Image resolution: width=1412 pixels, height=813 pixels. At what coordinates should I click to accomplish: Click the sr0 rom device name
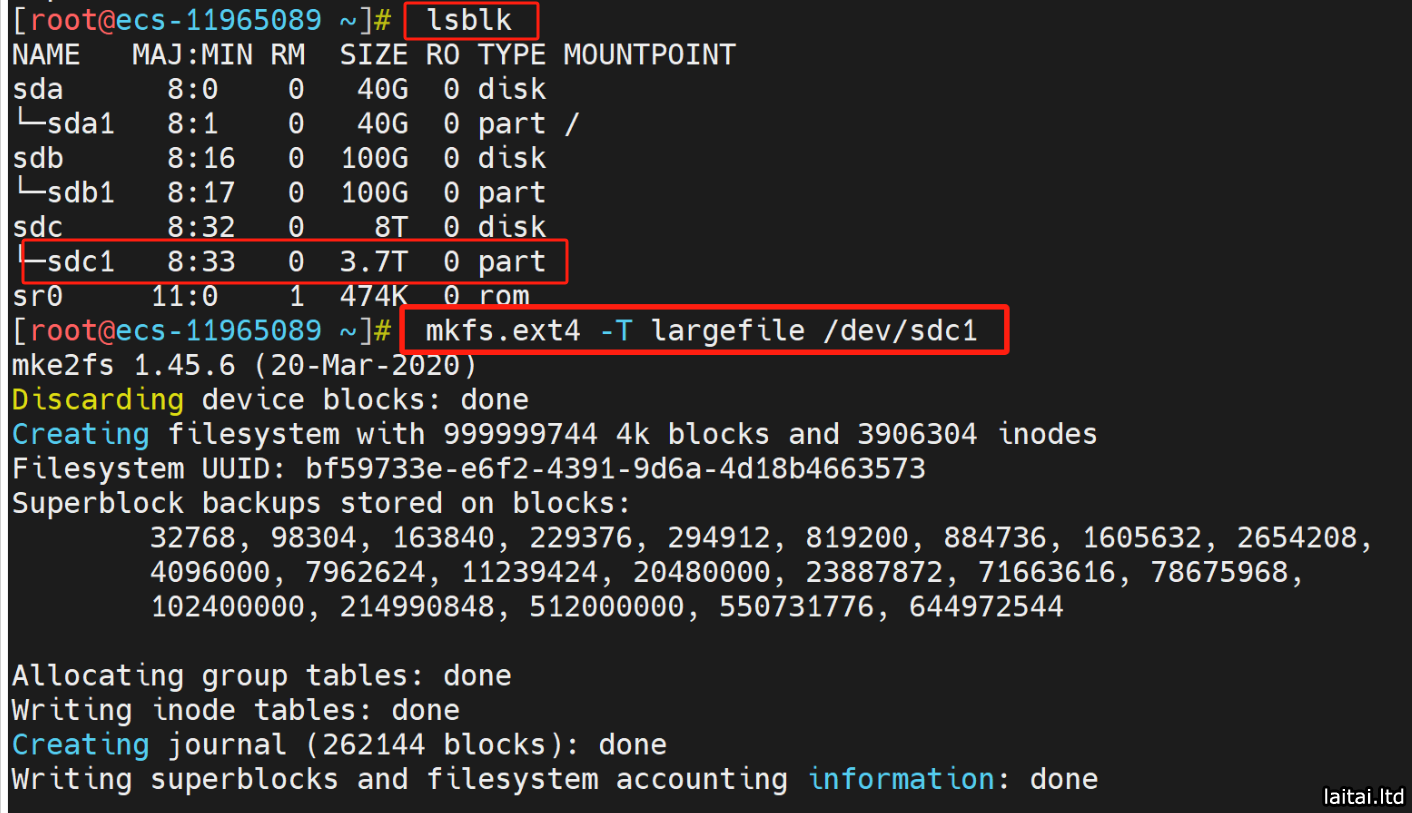pos(37,297)
